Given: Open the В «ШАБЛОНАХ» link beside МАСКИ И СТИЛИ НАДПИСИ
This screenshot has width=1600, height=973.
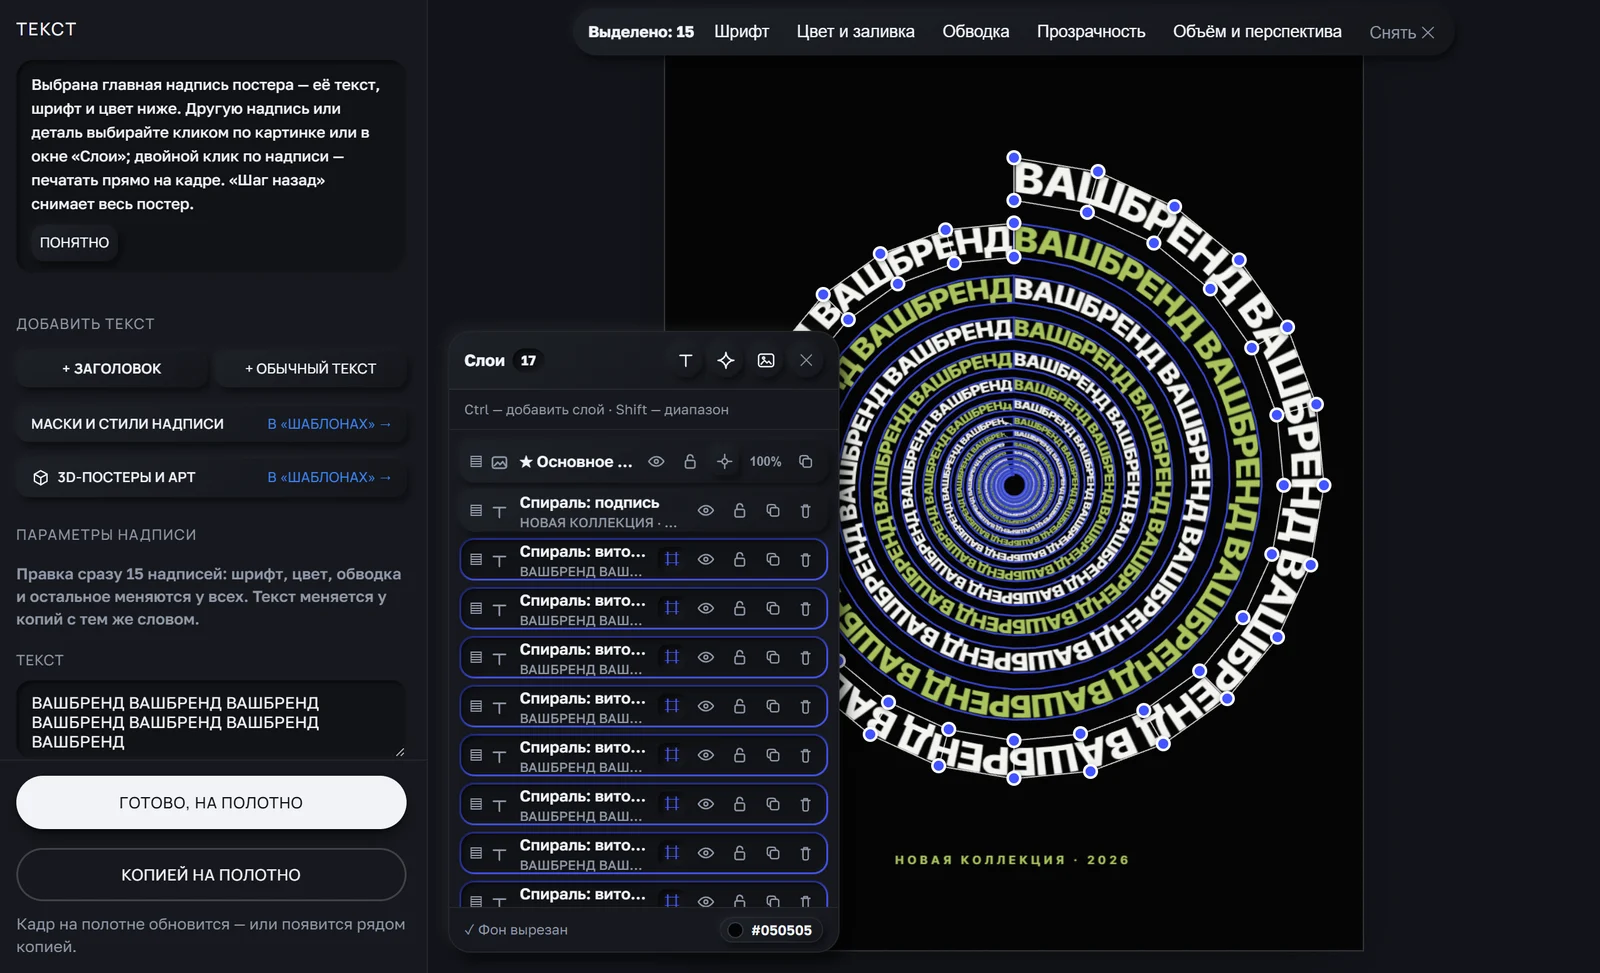Looking at the screenshot, I should 330,424.
